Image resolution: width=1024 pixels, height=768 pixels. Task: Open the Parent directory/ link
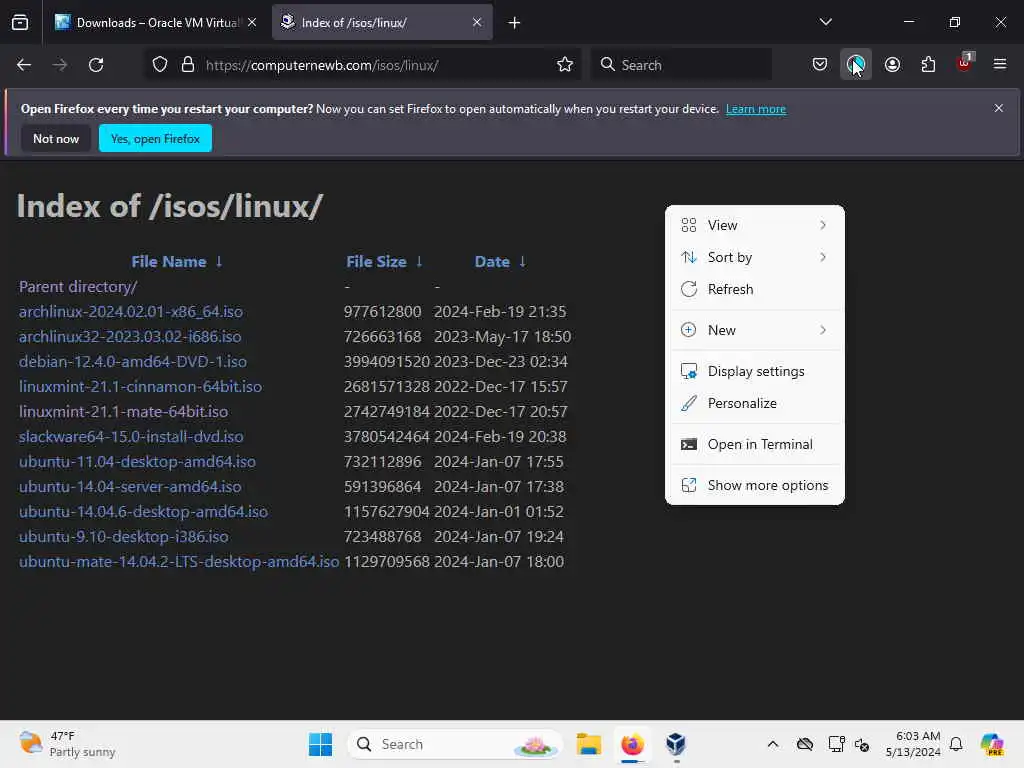coord(78,287)
